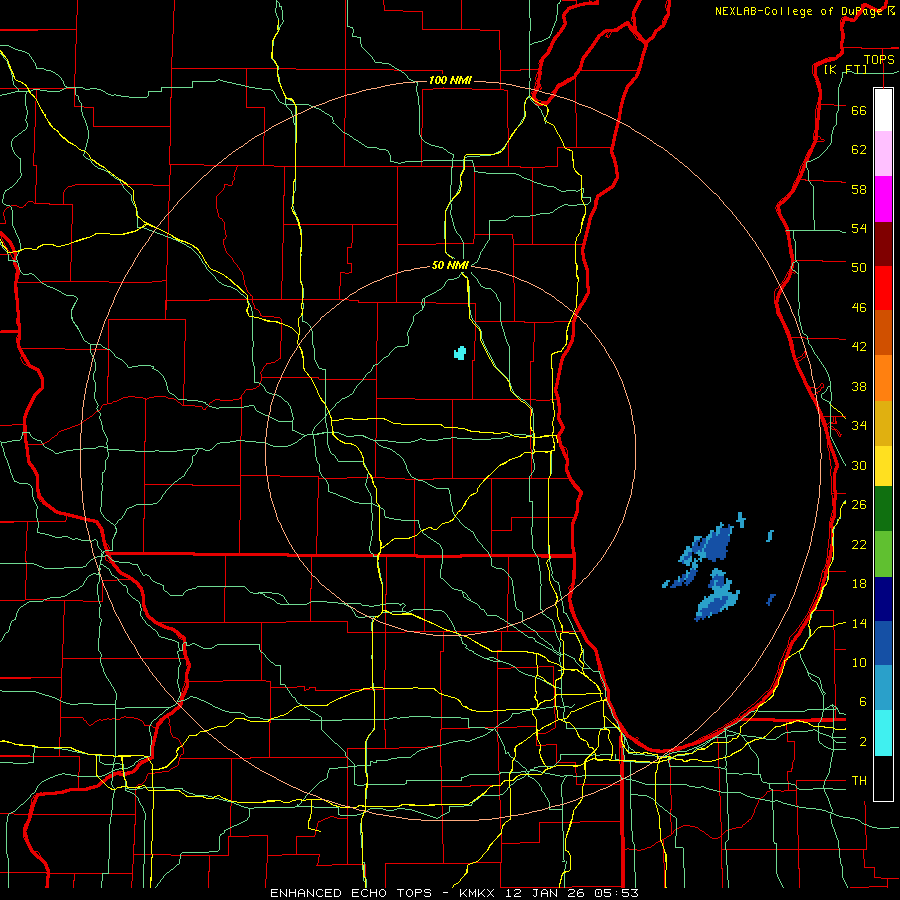900x900 pixels.
Task: Select the 54 legend scale label
Action: pos(859,228)
